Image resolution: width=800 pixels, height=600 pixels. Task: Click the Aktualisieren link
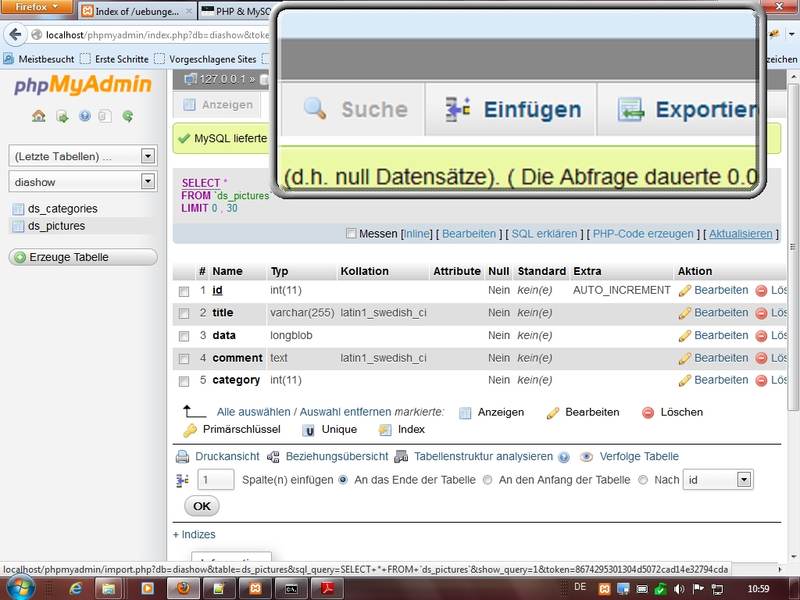[x=740, y=234]
